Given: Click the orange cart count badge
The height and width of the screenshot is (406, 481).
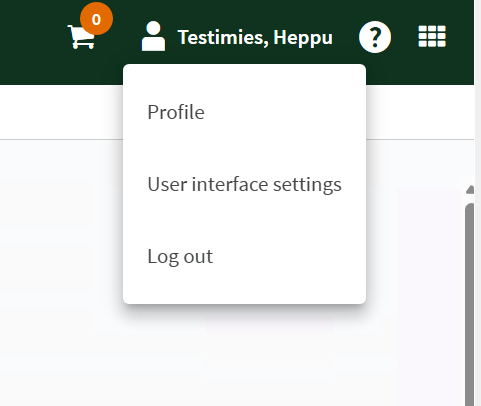Looking at the screenshot, I should 96,19.
